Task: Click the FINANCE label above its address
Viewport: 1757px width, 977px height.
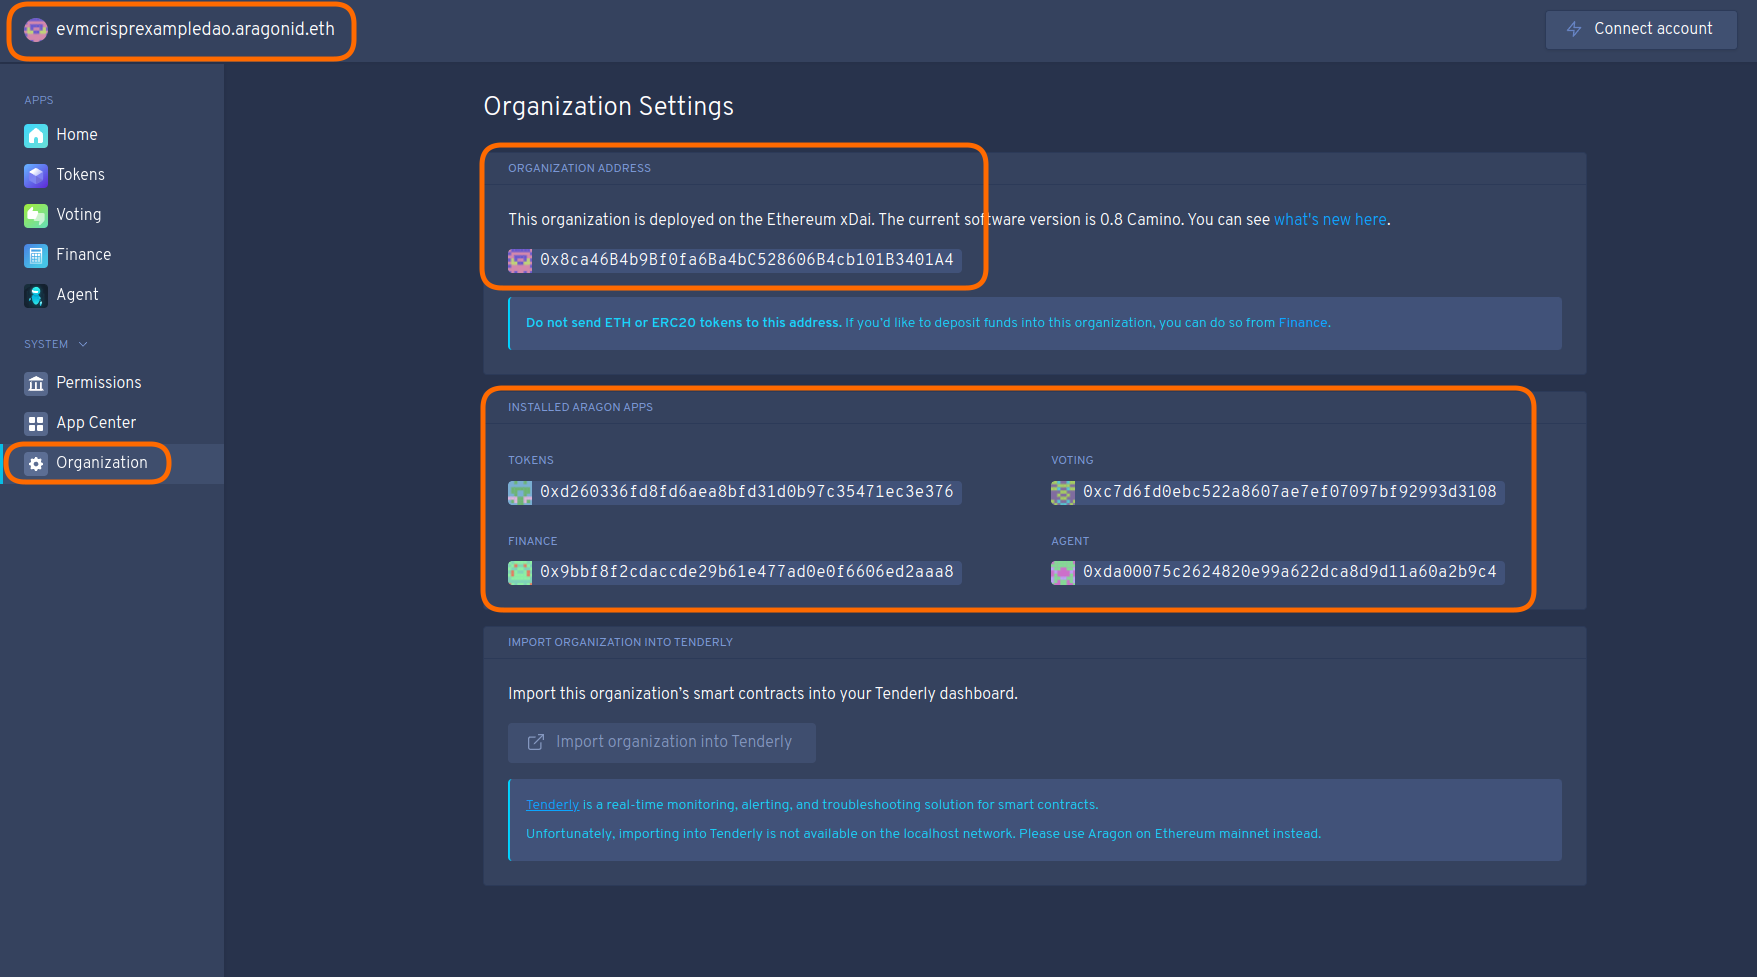Action: click(532, 541)
